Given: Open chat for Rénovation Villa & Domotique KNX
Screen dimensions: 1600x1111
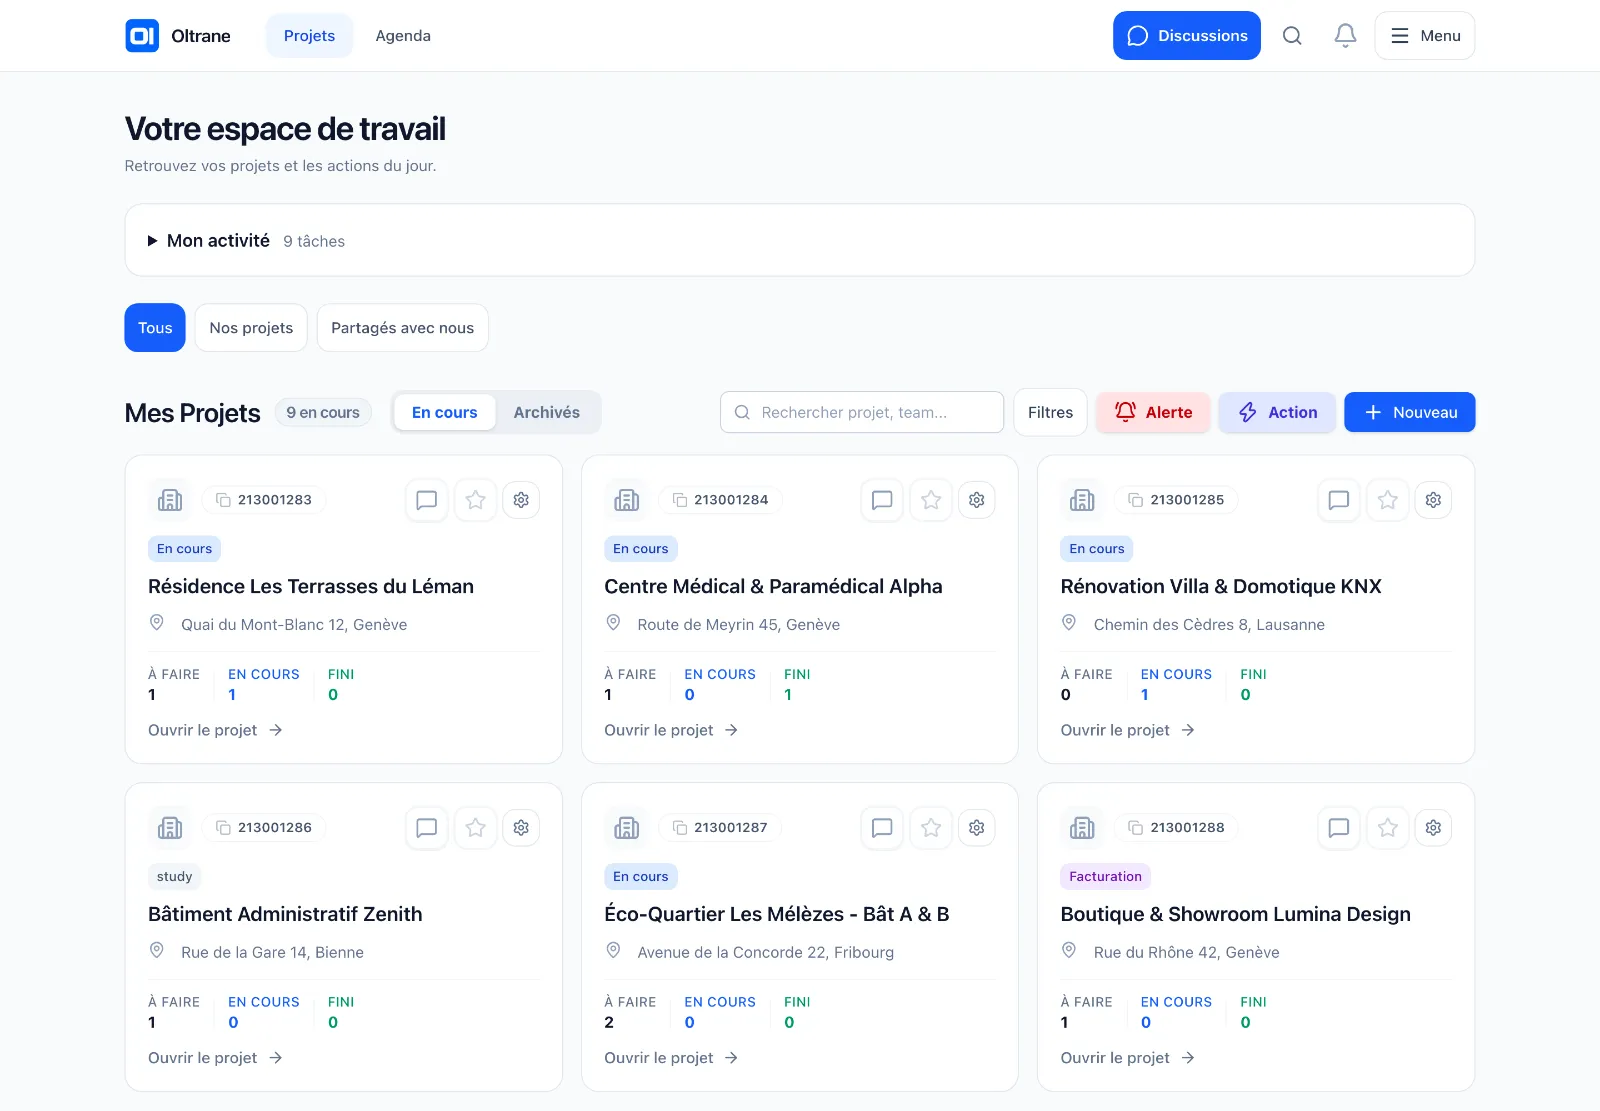Looking at the screenshot, I should pos(1339,500).
